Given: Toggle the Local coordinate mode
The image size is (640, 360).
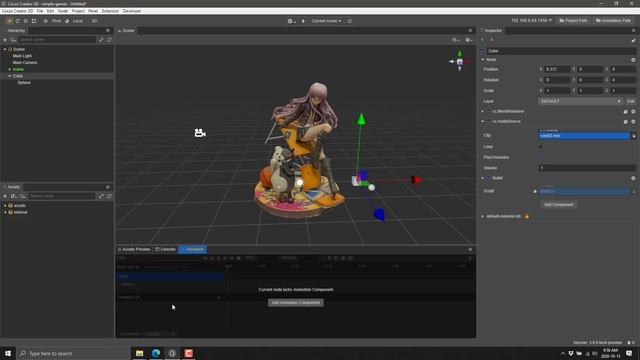Looking at the screenshot, I should [74, 21].
